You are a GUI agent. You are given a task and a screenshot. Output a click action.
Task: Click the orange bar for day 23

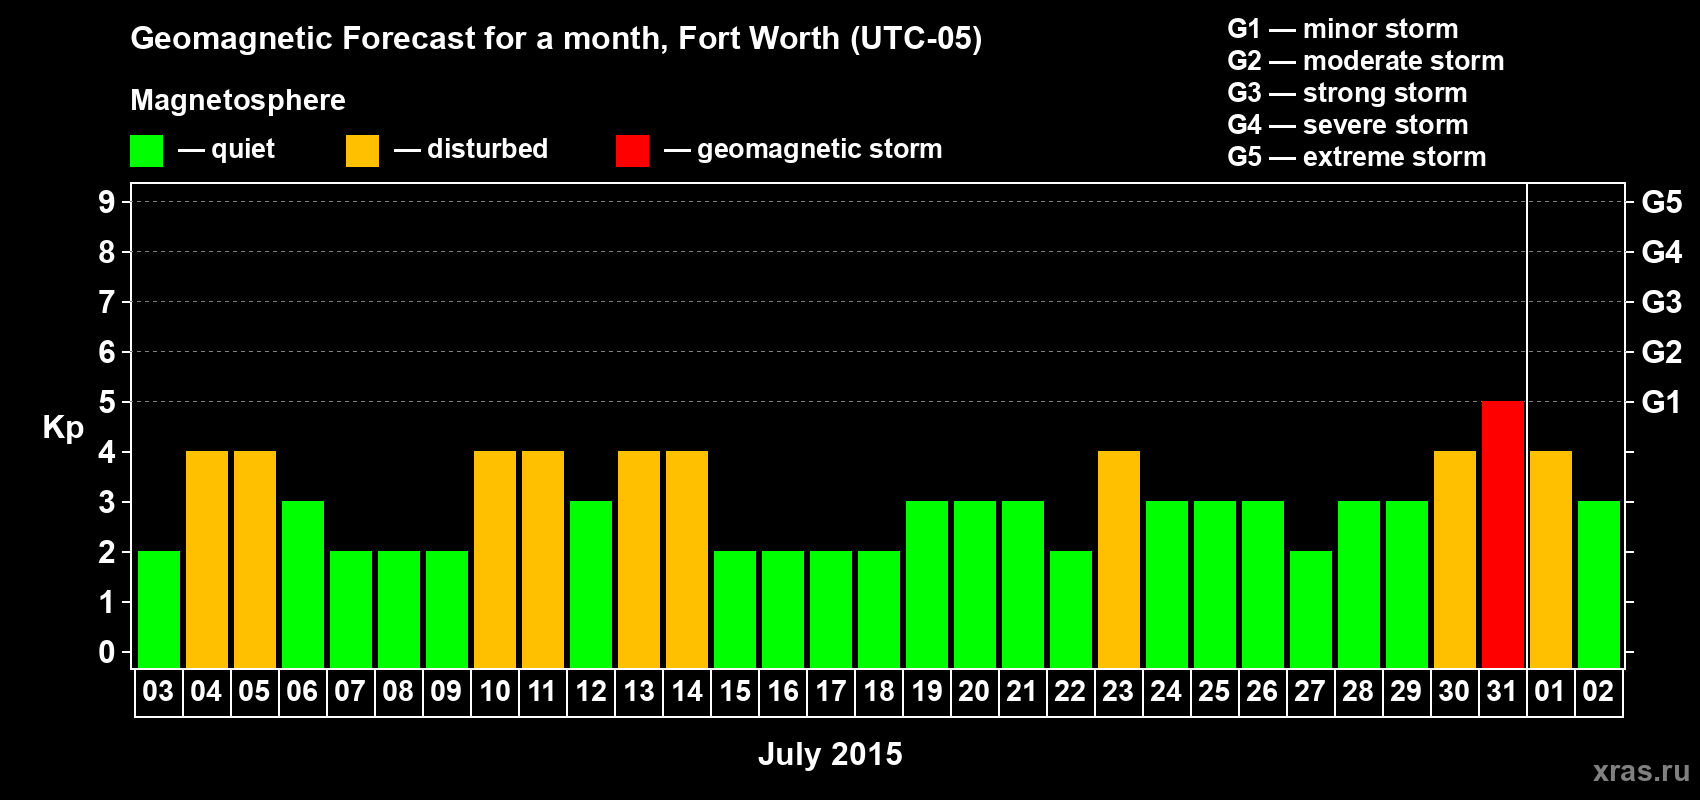1119,559
